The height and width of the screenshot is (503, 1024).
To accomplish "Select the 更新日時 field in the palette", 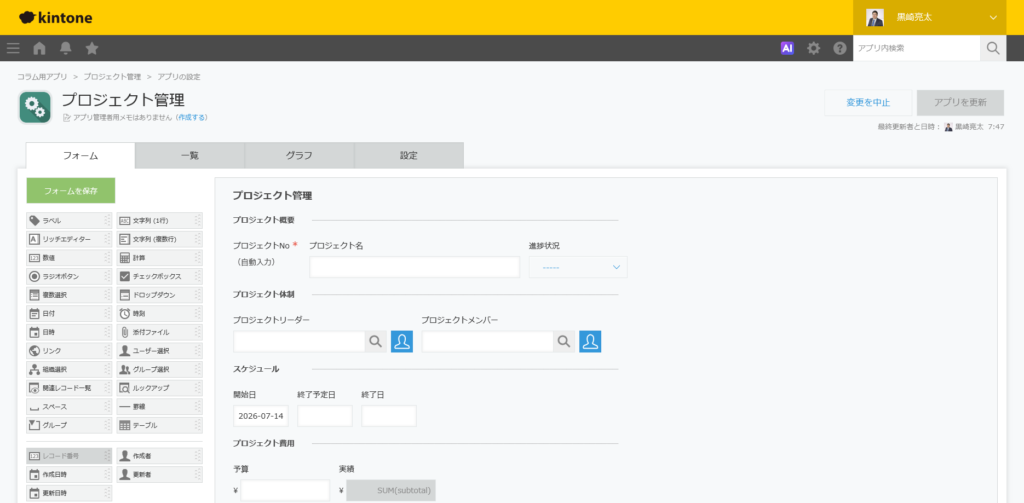I will click(x=69, y=493).
